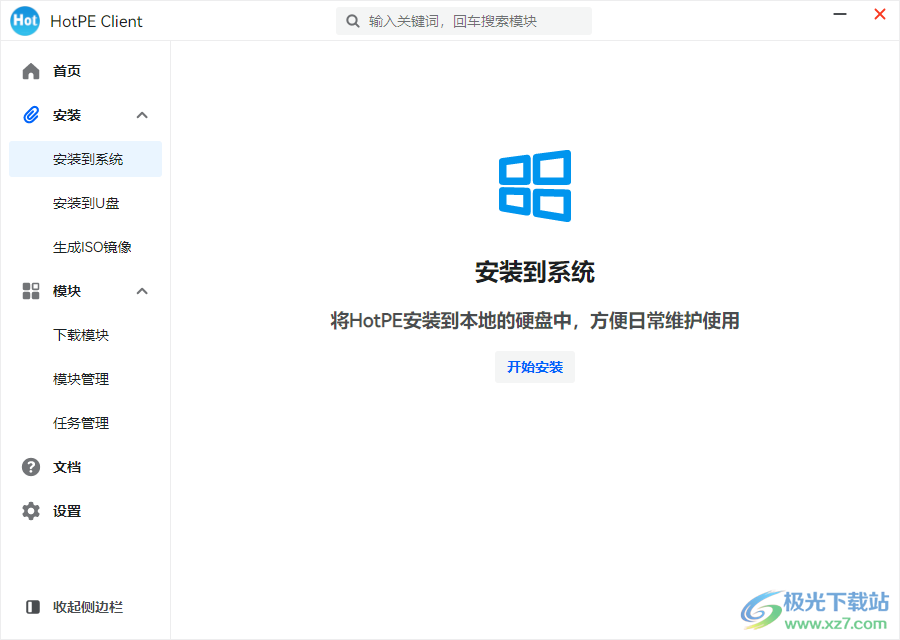Click the HotPE logo icon
900x640 pixels.
[25, 21]
